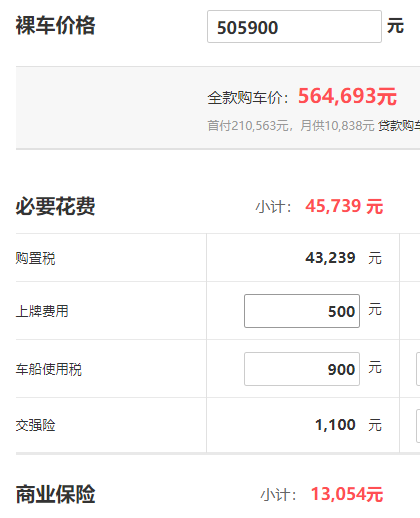Click the 必要花费 section heading
The image size is (420, 518).
(x=55, y=206)
